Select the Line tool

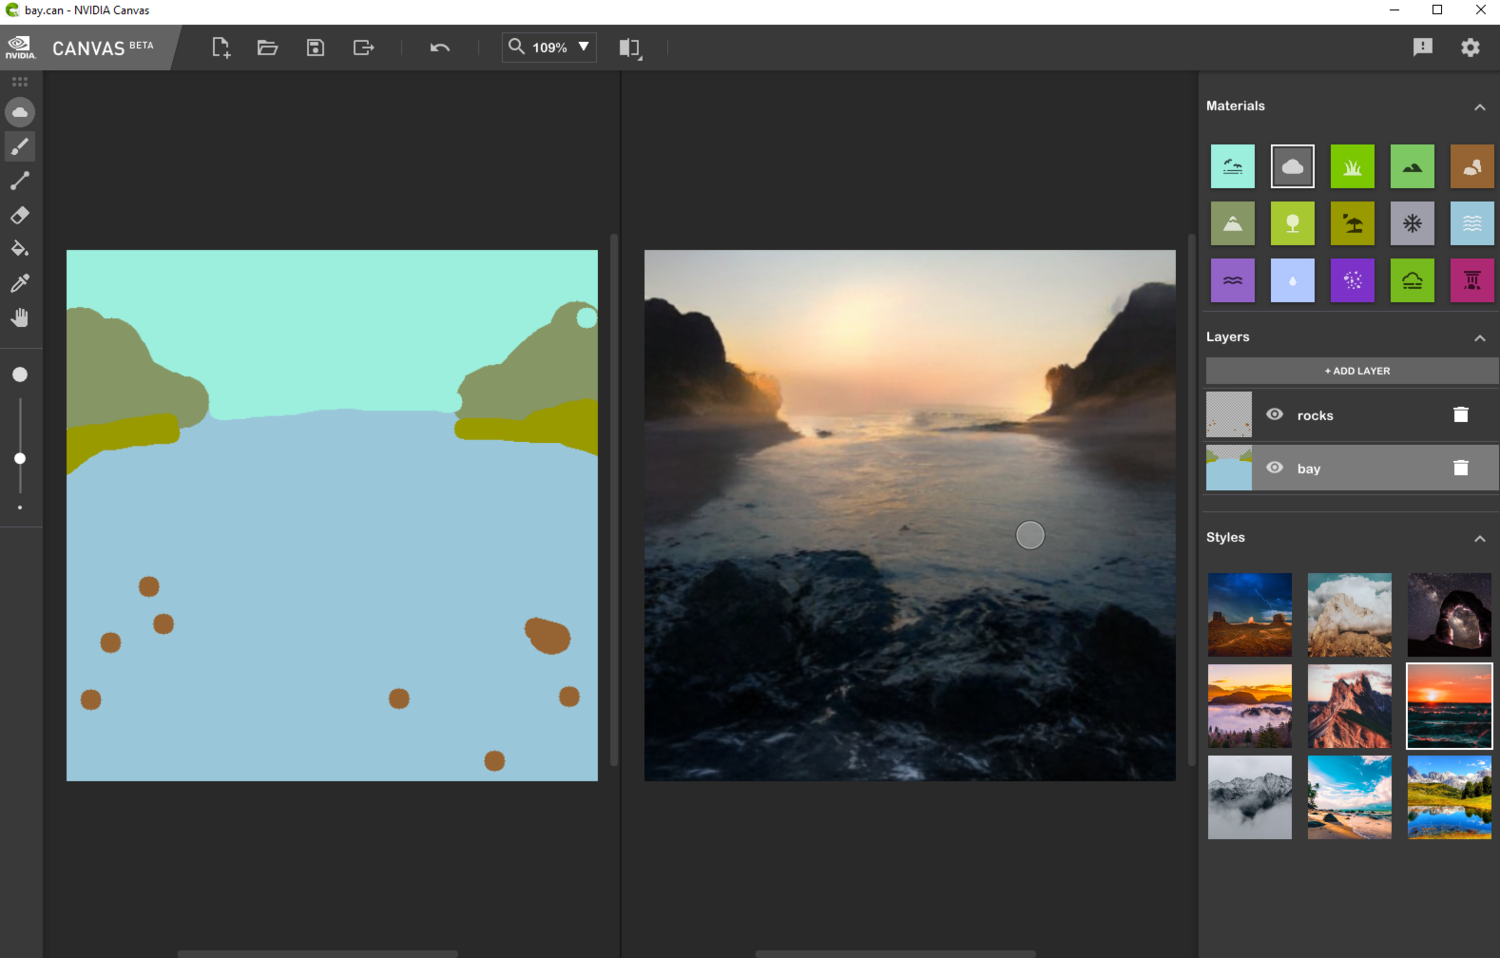pyautogui.click(x=20, y=181)
